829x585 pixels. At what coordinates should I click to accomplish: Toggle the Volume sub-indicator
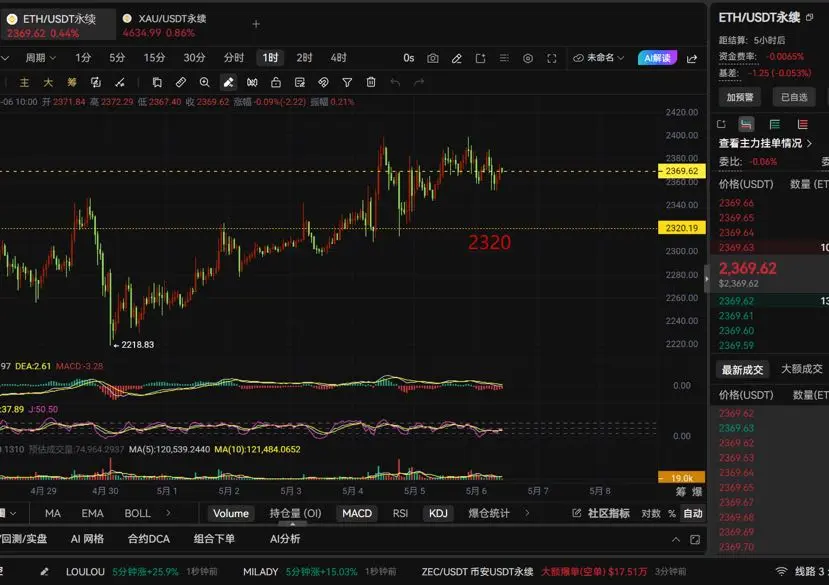pos(231,513)
